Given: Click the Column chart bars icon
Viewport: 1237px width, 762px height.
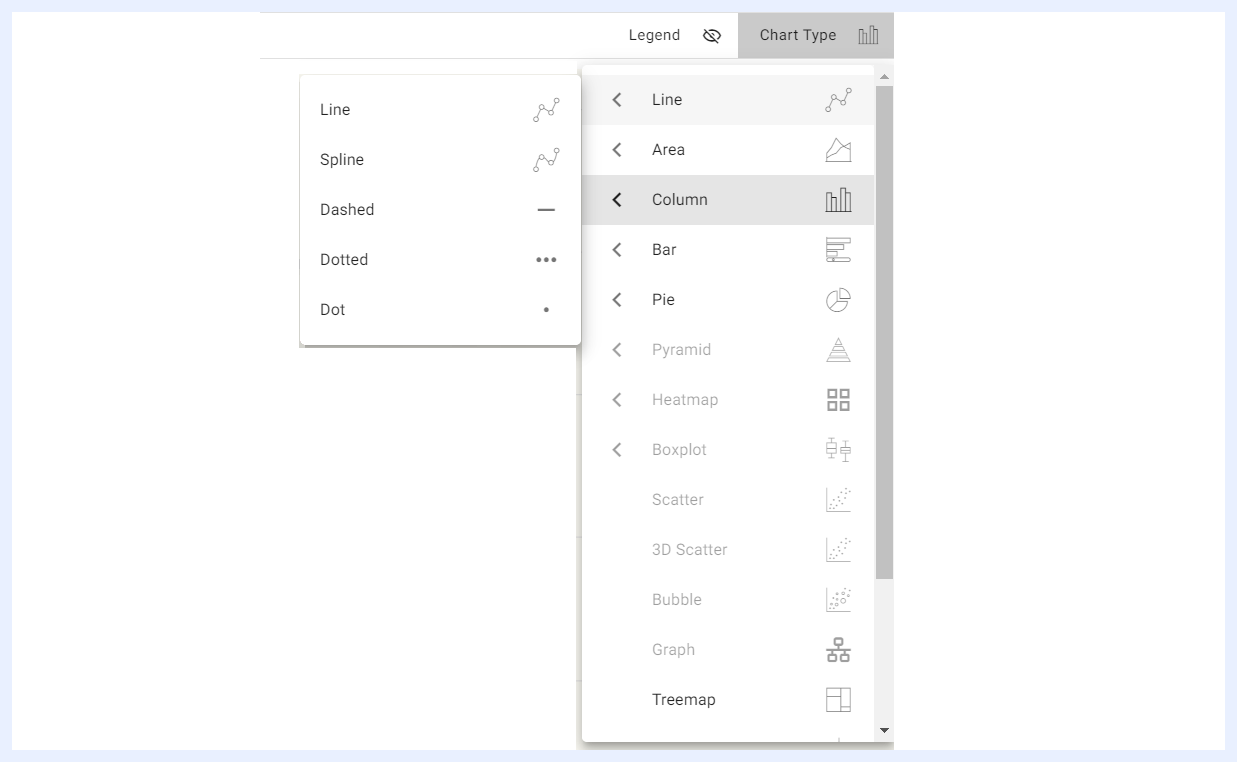Looking at the screenshot, I should click(838, 200).
